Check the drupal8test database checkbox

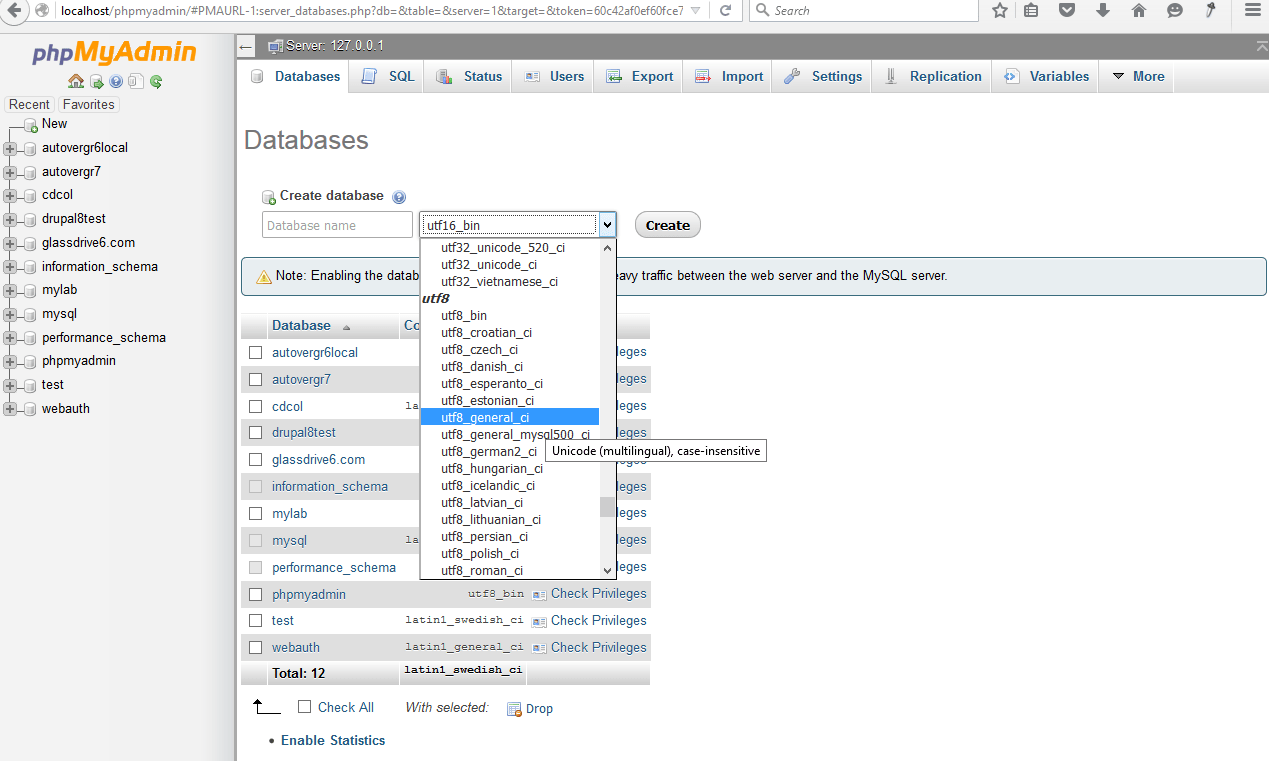click(256, 432)
